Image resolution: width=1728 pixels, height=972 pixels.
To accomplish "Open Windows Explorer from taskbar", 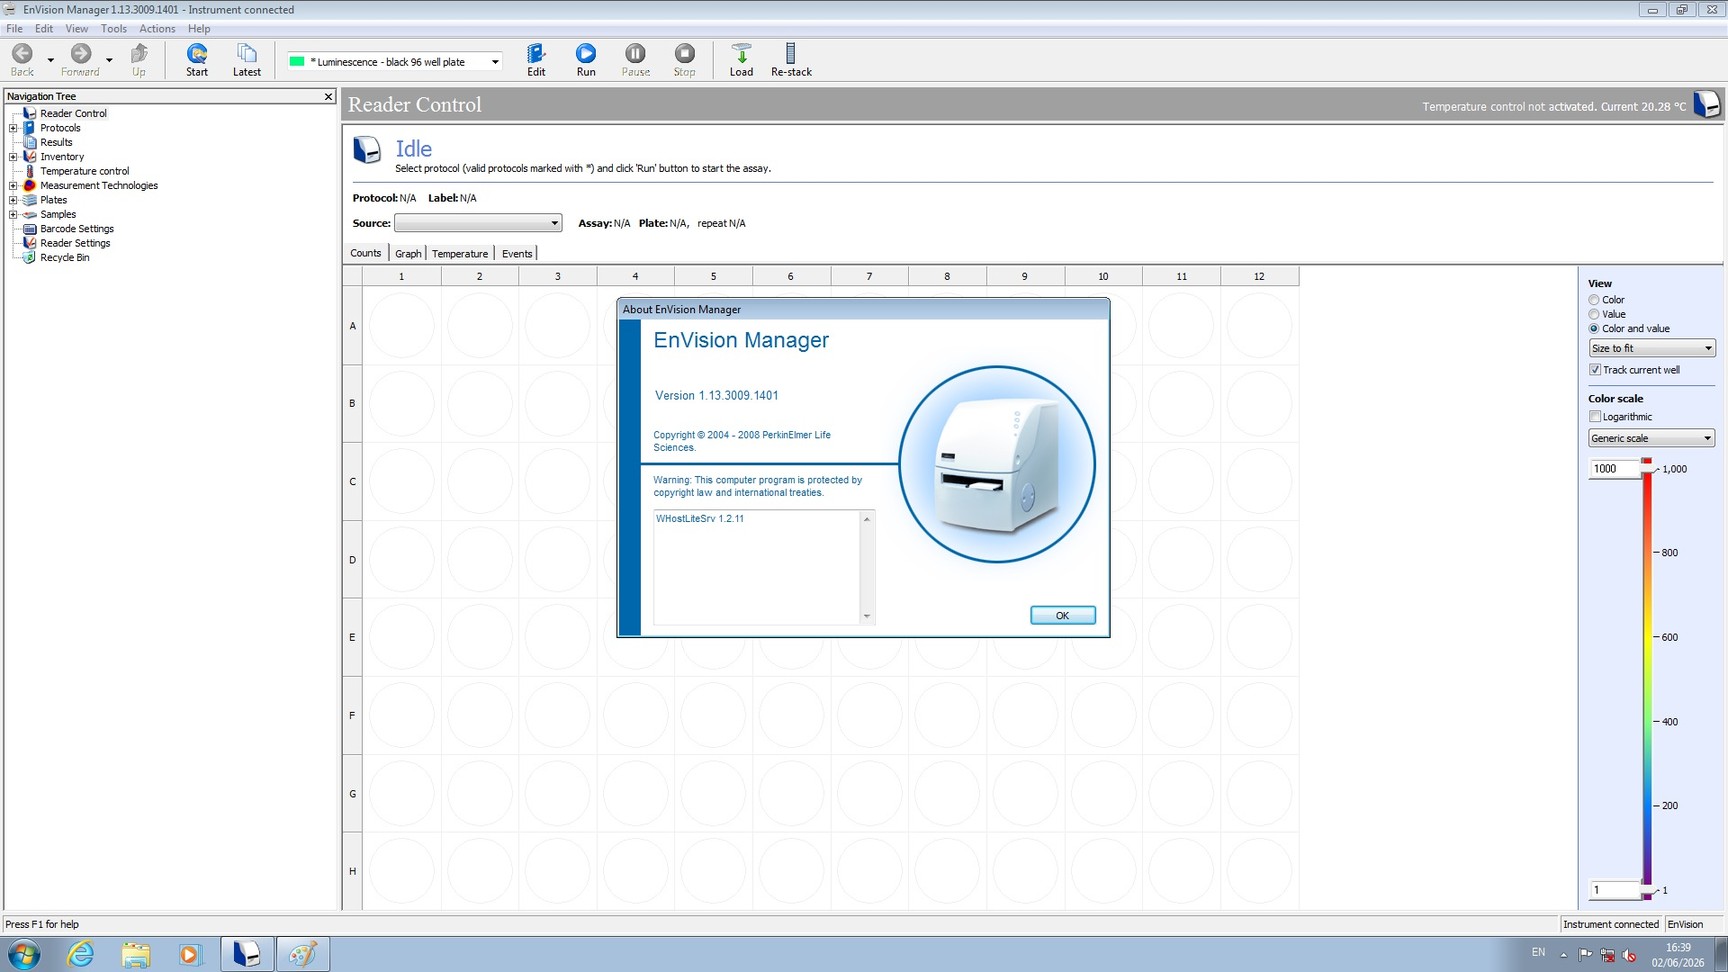I will coord(136,954).
